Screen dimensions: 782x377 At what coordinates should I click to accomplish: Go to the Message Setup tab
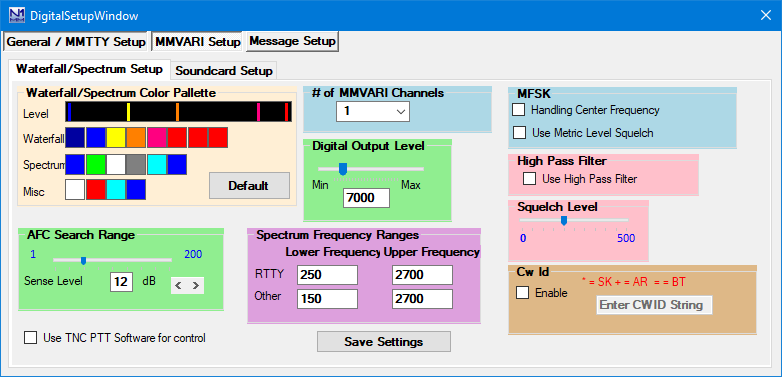(x=292, y=41)
